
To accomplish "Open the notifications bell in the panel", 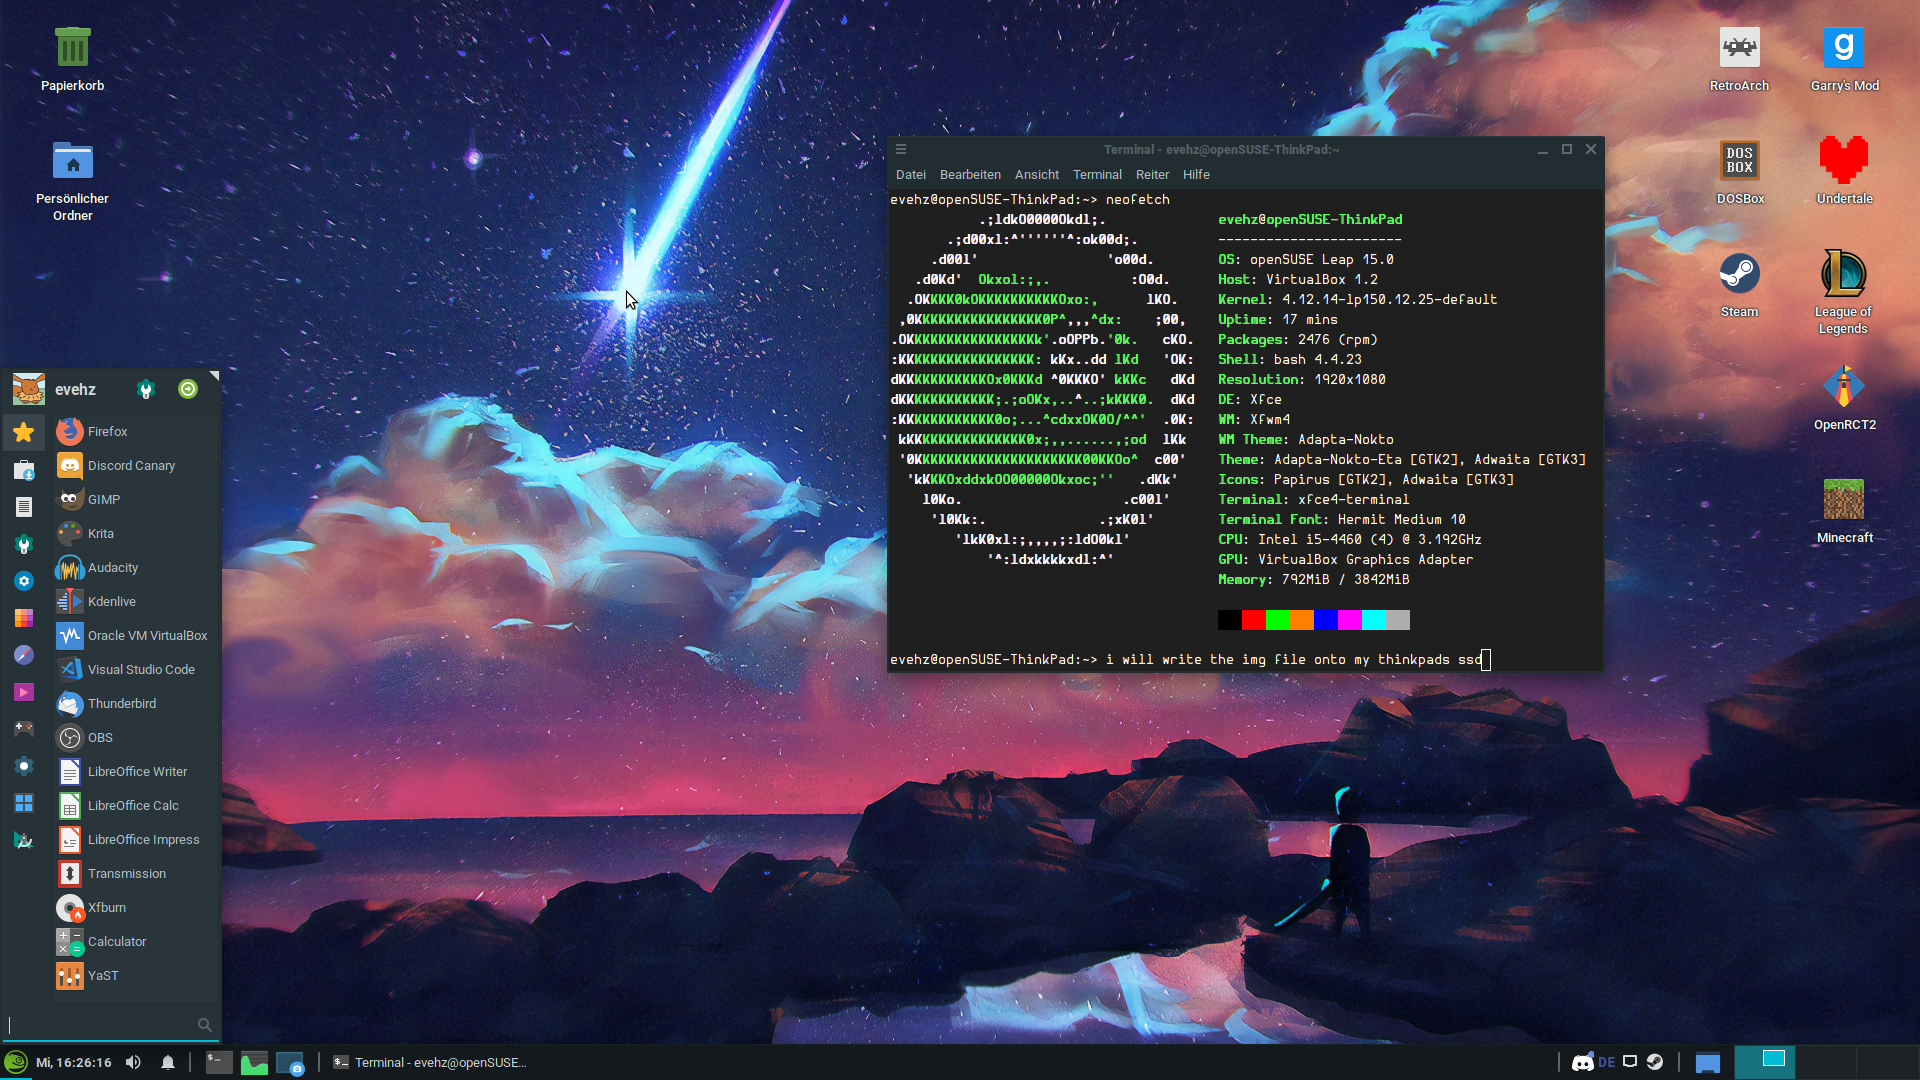I will point(168,1062).
